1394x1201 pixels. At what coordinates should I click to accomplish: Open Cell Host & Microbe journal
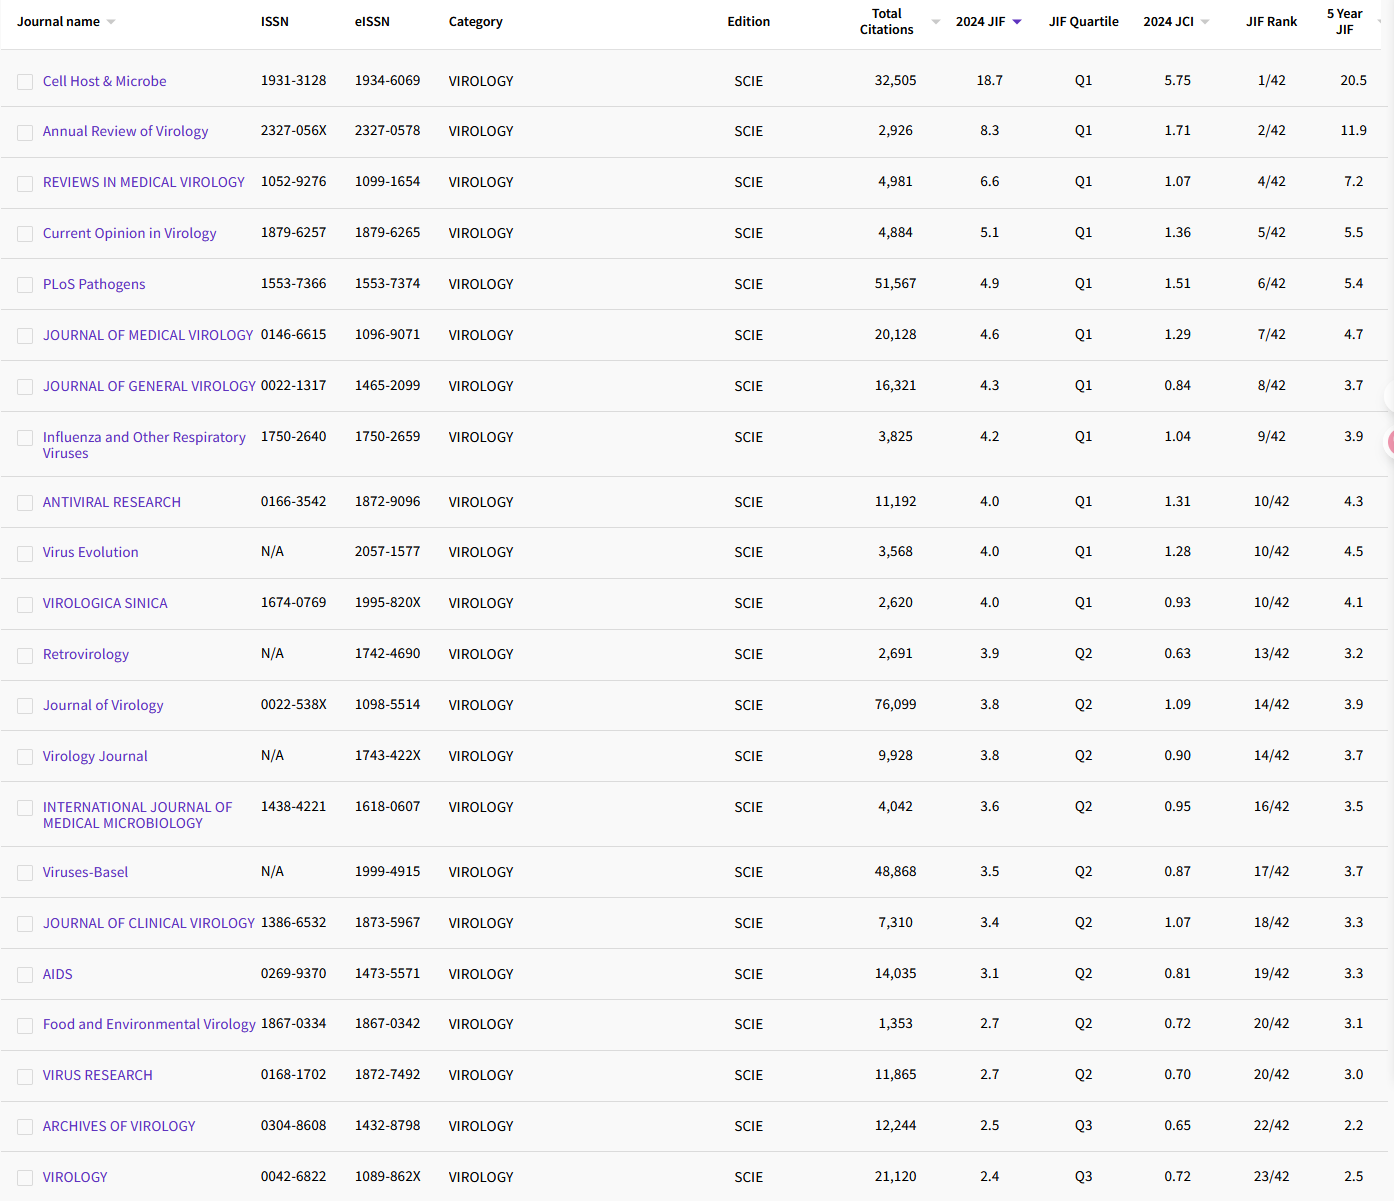pyautogui.click(x=104, y=81)
